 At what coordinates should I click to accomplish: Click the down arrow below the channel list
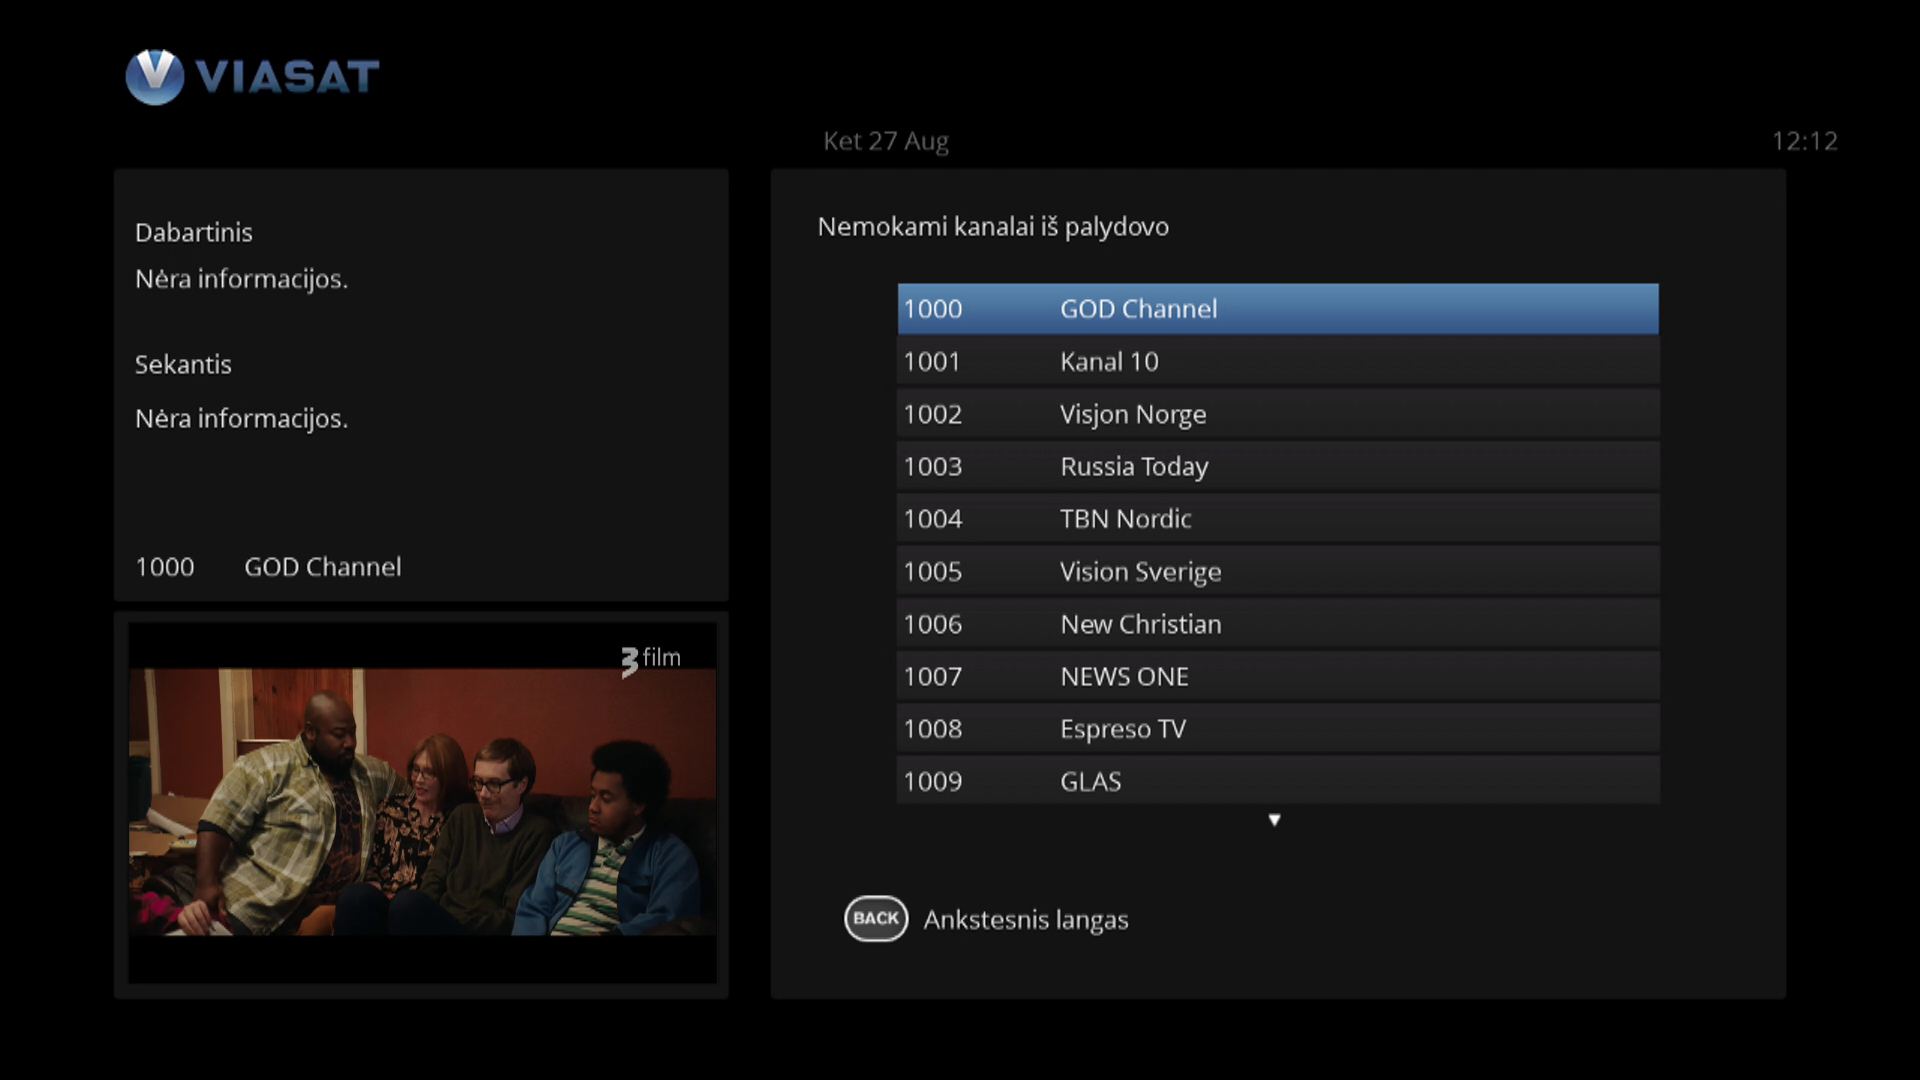point(1274,820)
